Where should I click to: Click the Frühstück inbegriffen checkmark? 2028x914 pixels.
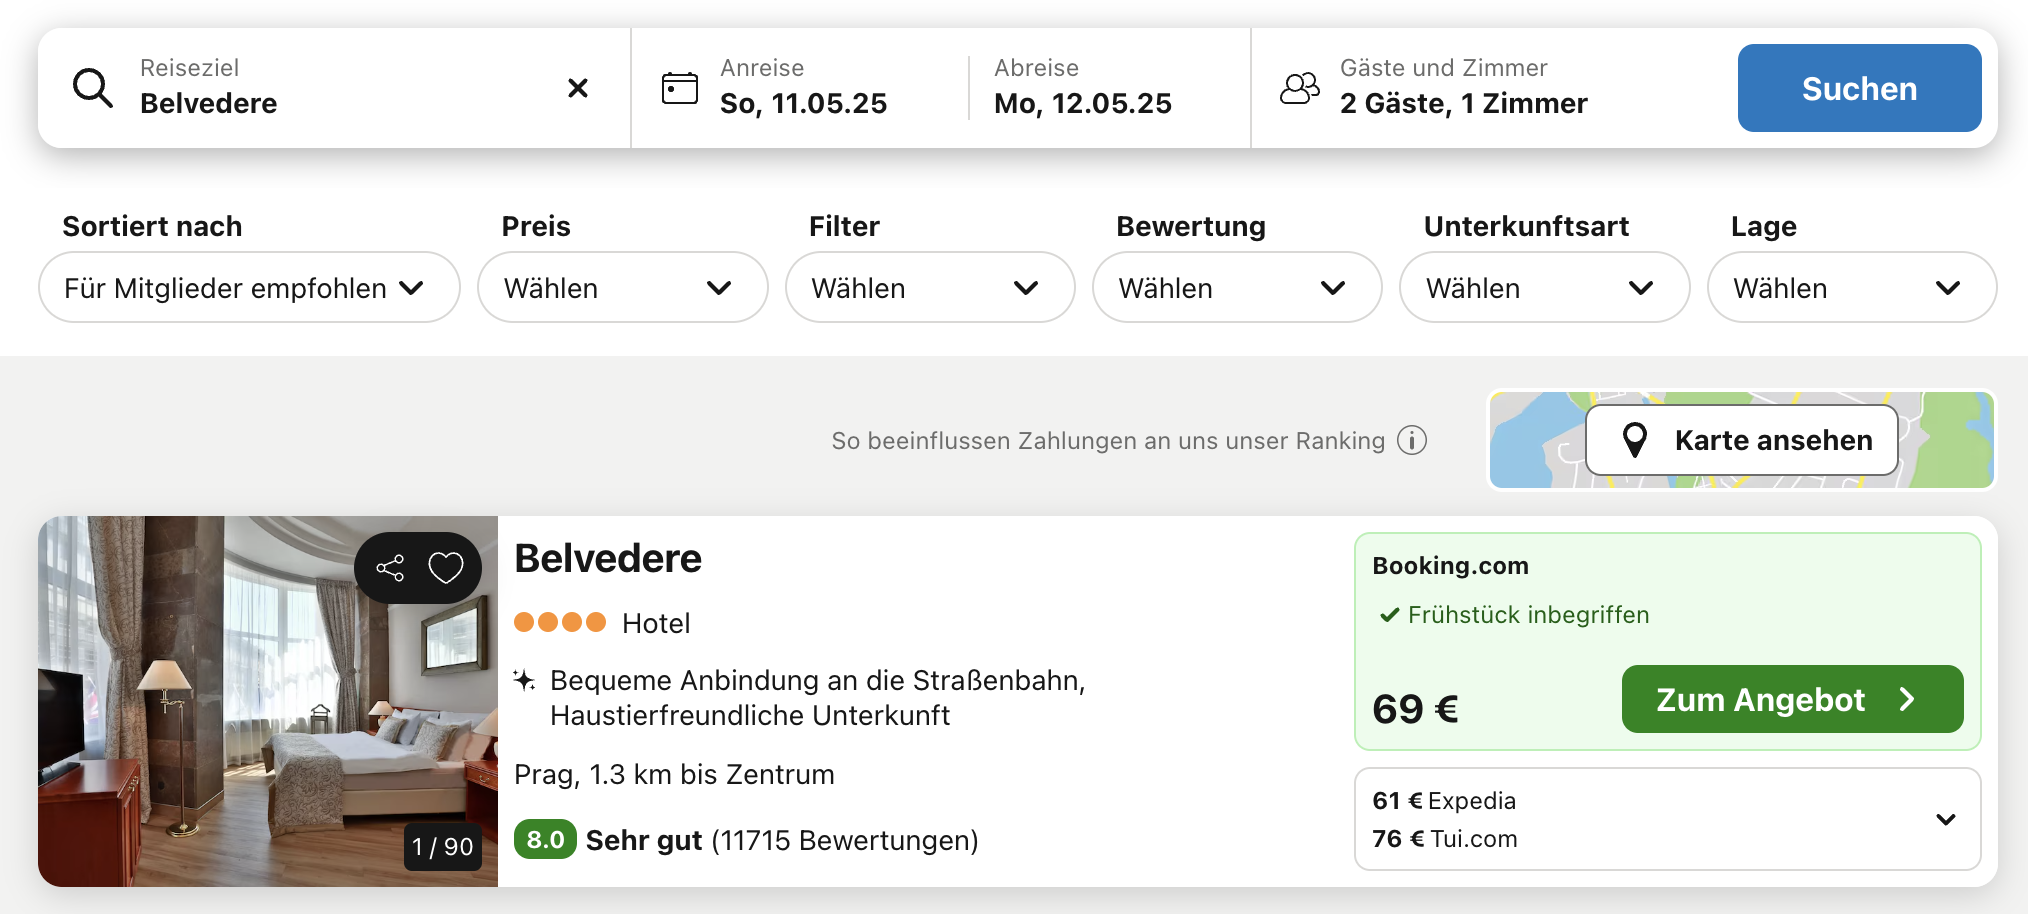coord(1389,615)
